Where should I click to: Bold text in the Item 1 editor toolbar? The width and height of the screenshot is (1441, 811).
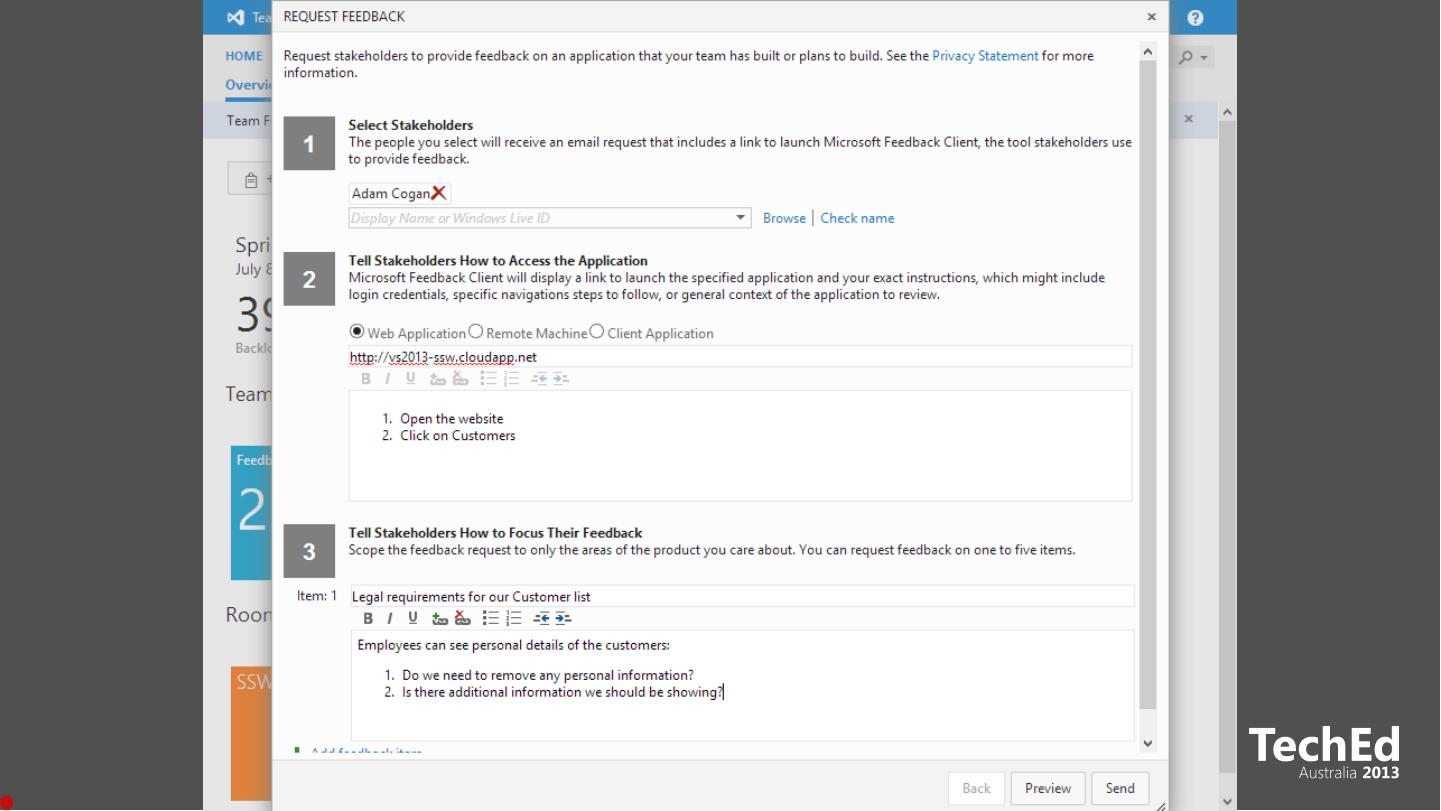[368, 619]
